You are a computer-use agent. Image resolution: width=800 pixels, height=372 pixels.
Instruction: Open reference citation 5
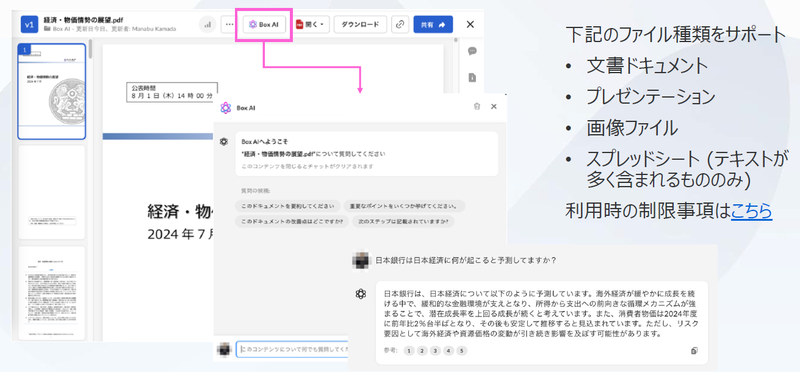pos(462,351)
